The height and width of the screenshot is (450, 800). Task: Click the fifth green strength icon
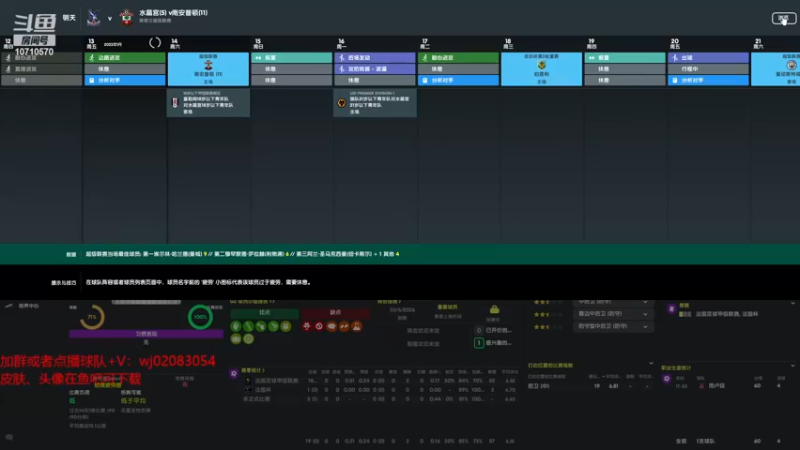click(286, 326)
